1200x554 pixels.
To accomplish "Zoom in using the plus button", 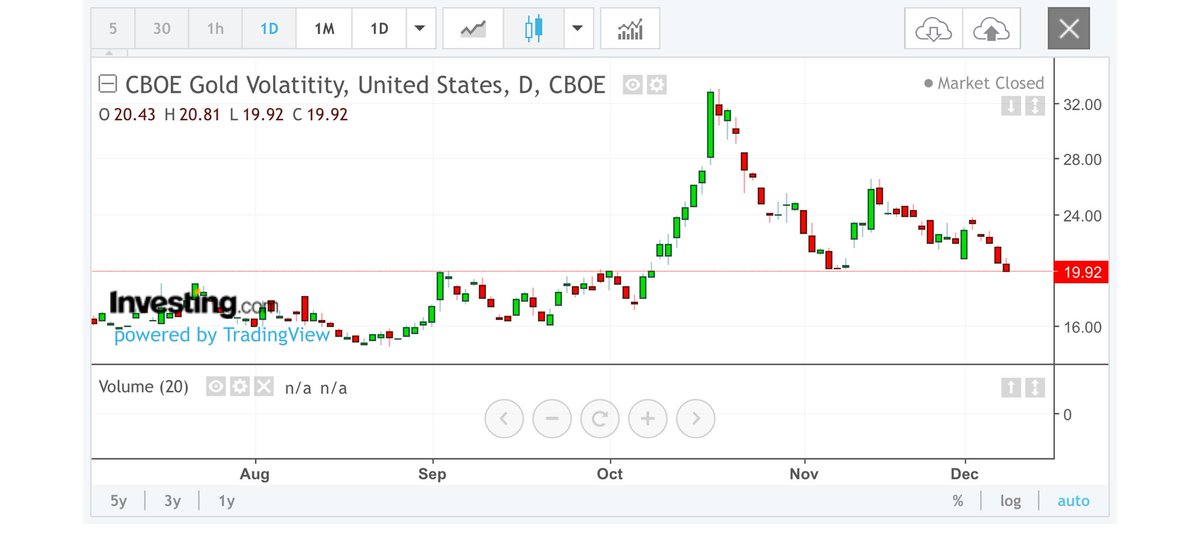I will point(648,418).
